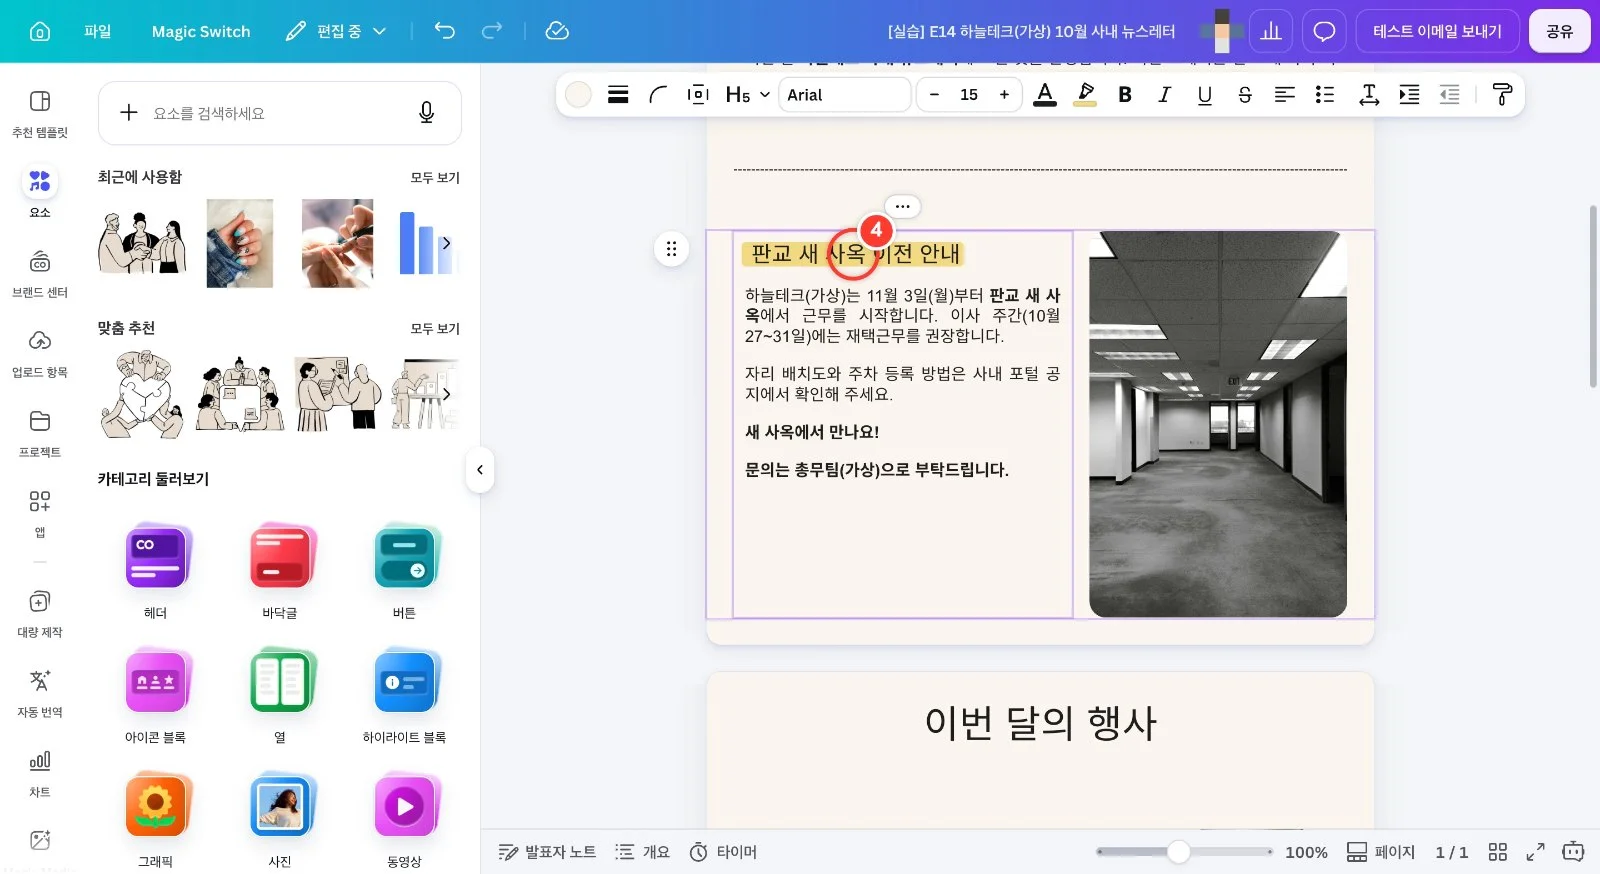Image resolution: width=1600 pixels, height=874 pixels.
Task: Open the 발표자 노트 panel
Action: (547, 852)
